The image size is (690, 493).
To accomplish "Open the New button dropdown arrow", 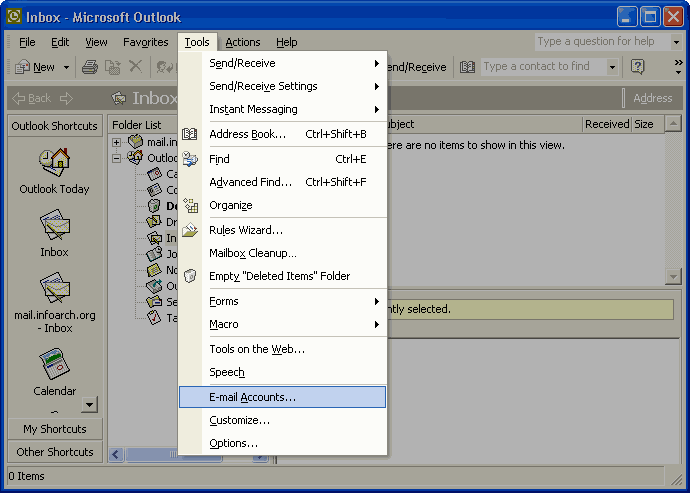I will (x=66, y=67).
